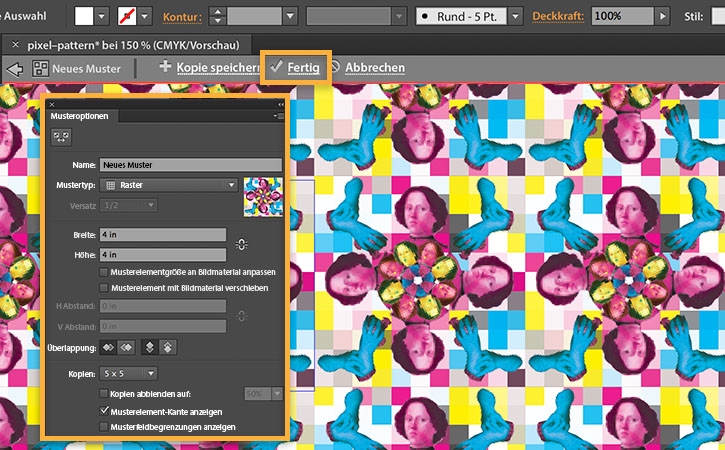The image size is (725, 450).
Task: Enable Kopien abblenden auf checkbox
Action: 104,394
